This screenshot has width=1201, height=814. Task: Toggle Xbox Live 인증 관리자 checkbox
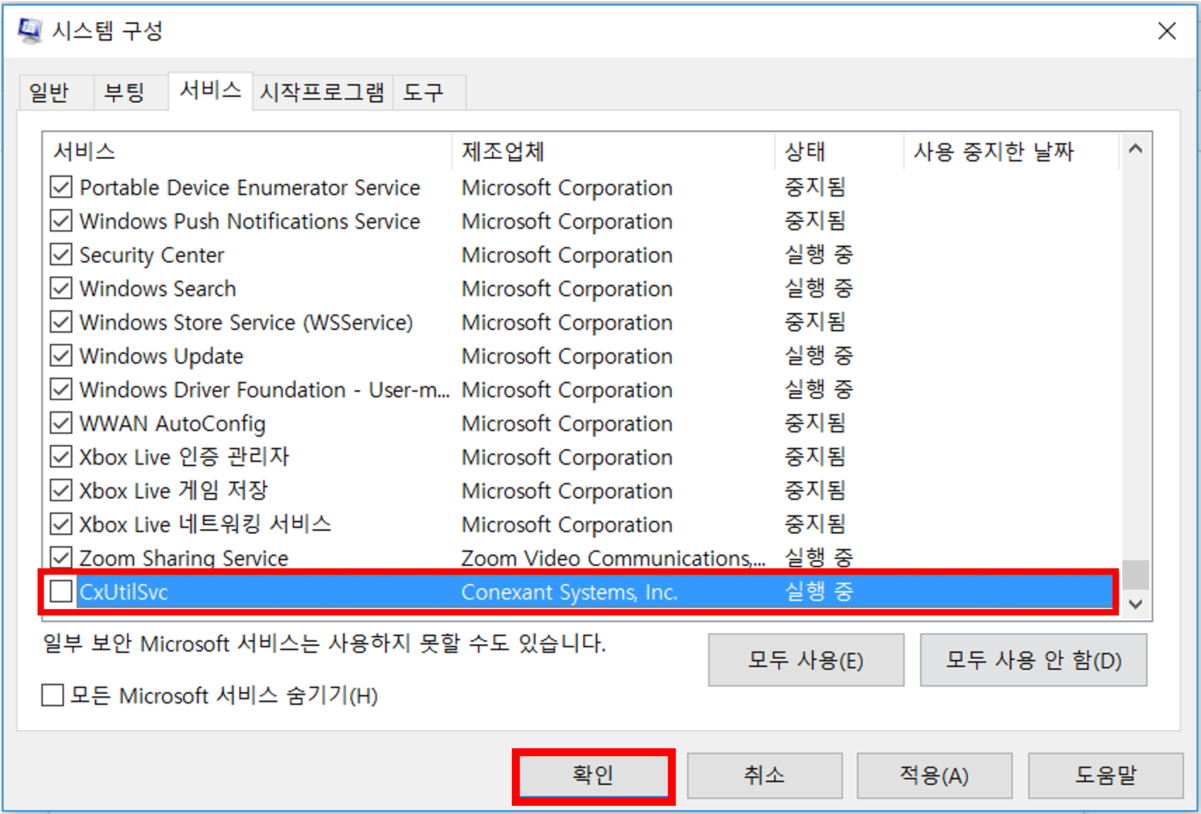[x=61, y=458]
